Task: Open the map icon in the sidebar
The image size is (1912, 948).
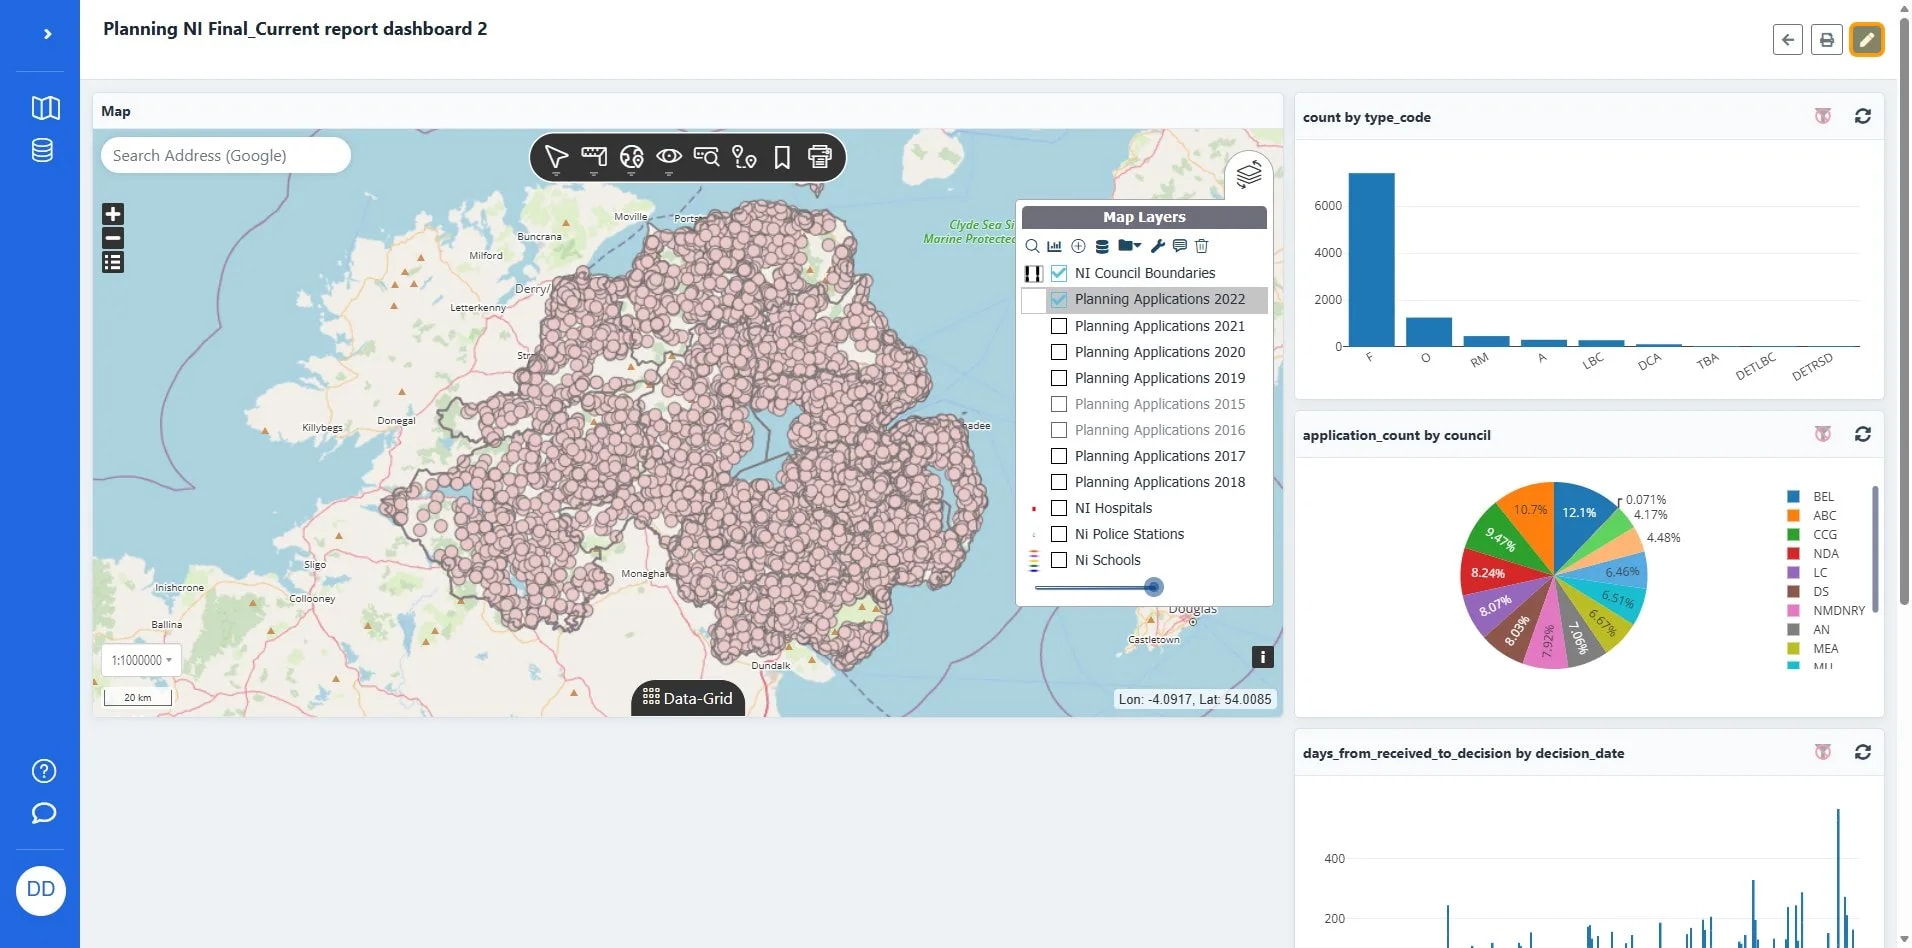Action: (x=46, y=108)
